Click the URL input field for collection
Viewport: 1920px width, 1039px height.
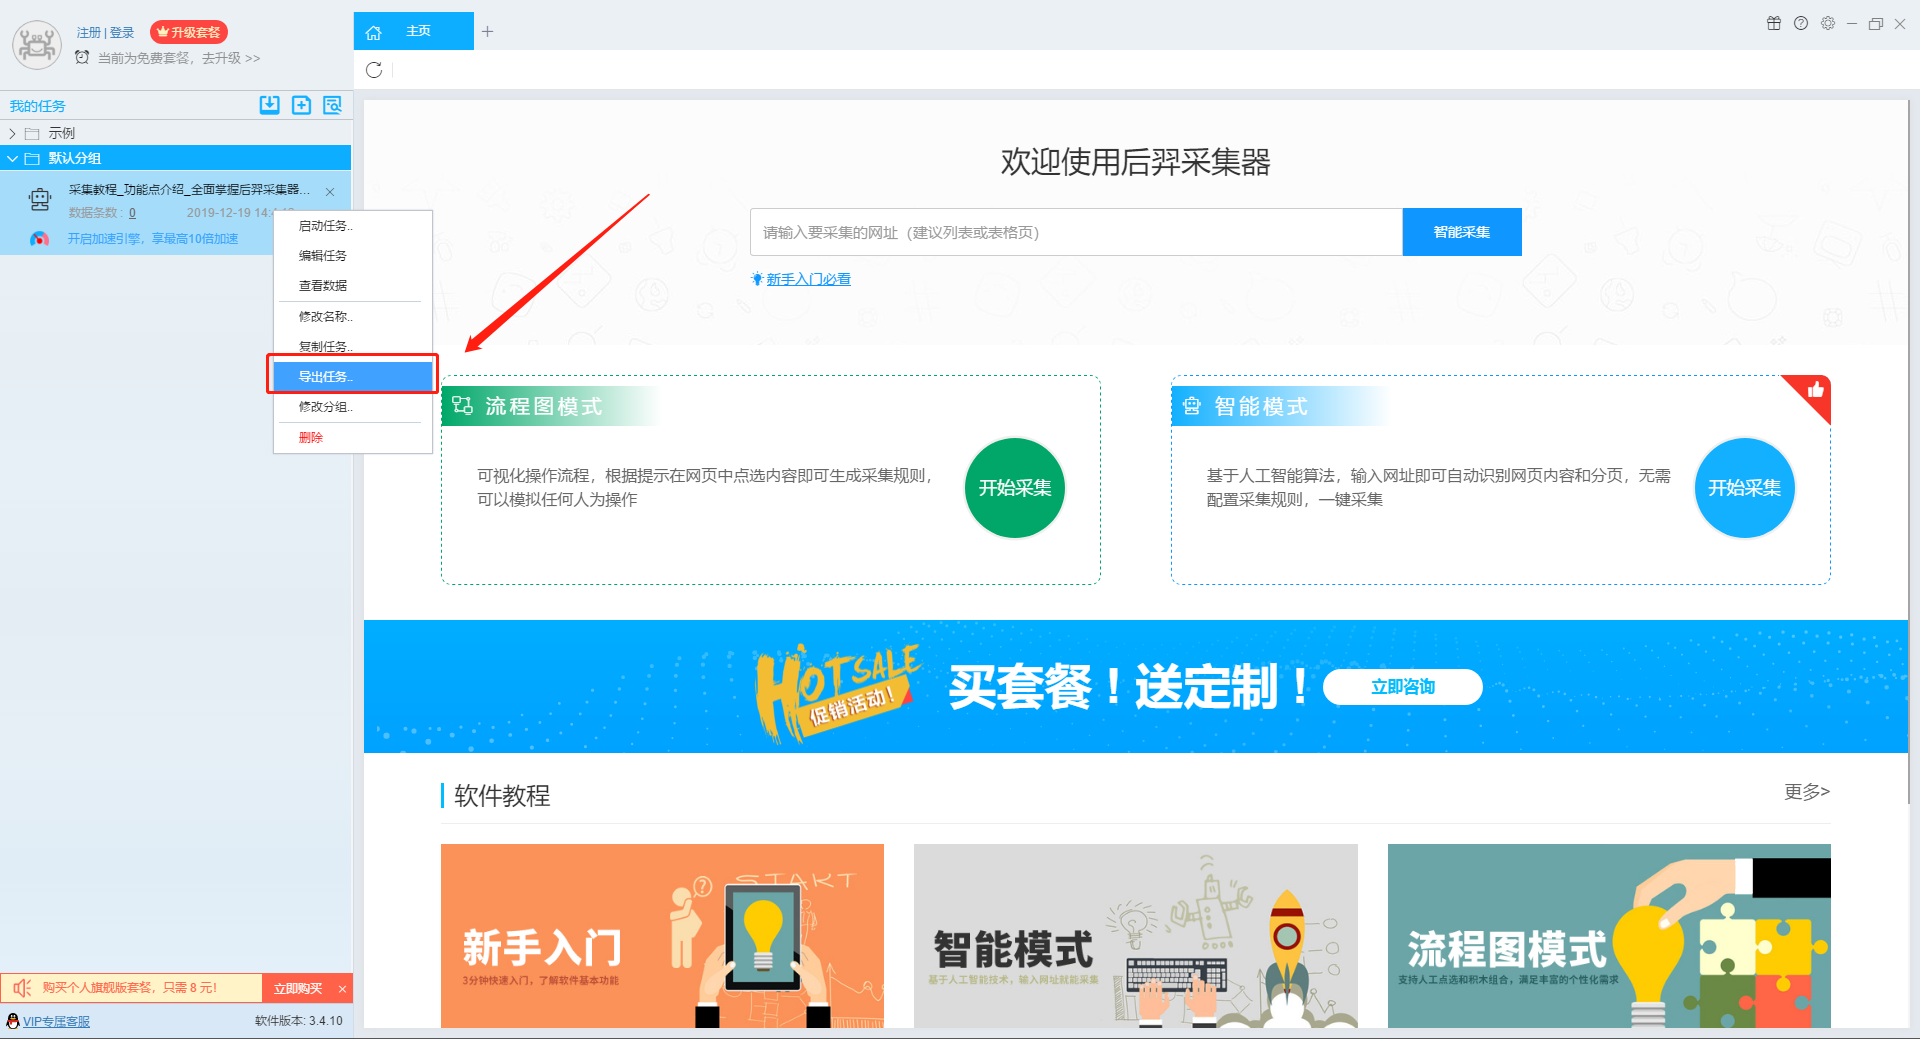tap(1076, 232)
